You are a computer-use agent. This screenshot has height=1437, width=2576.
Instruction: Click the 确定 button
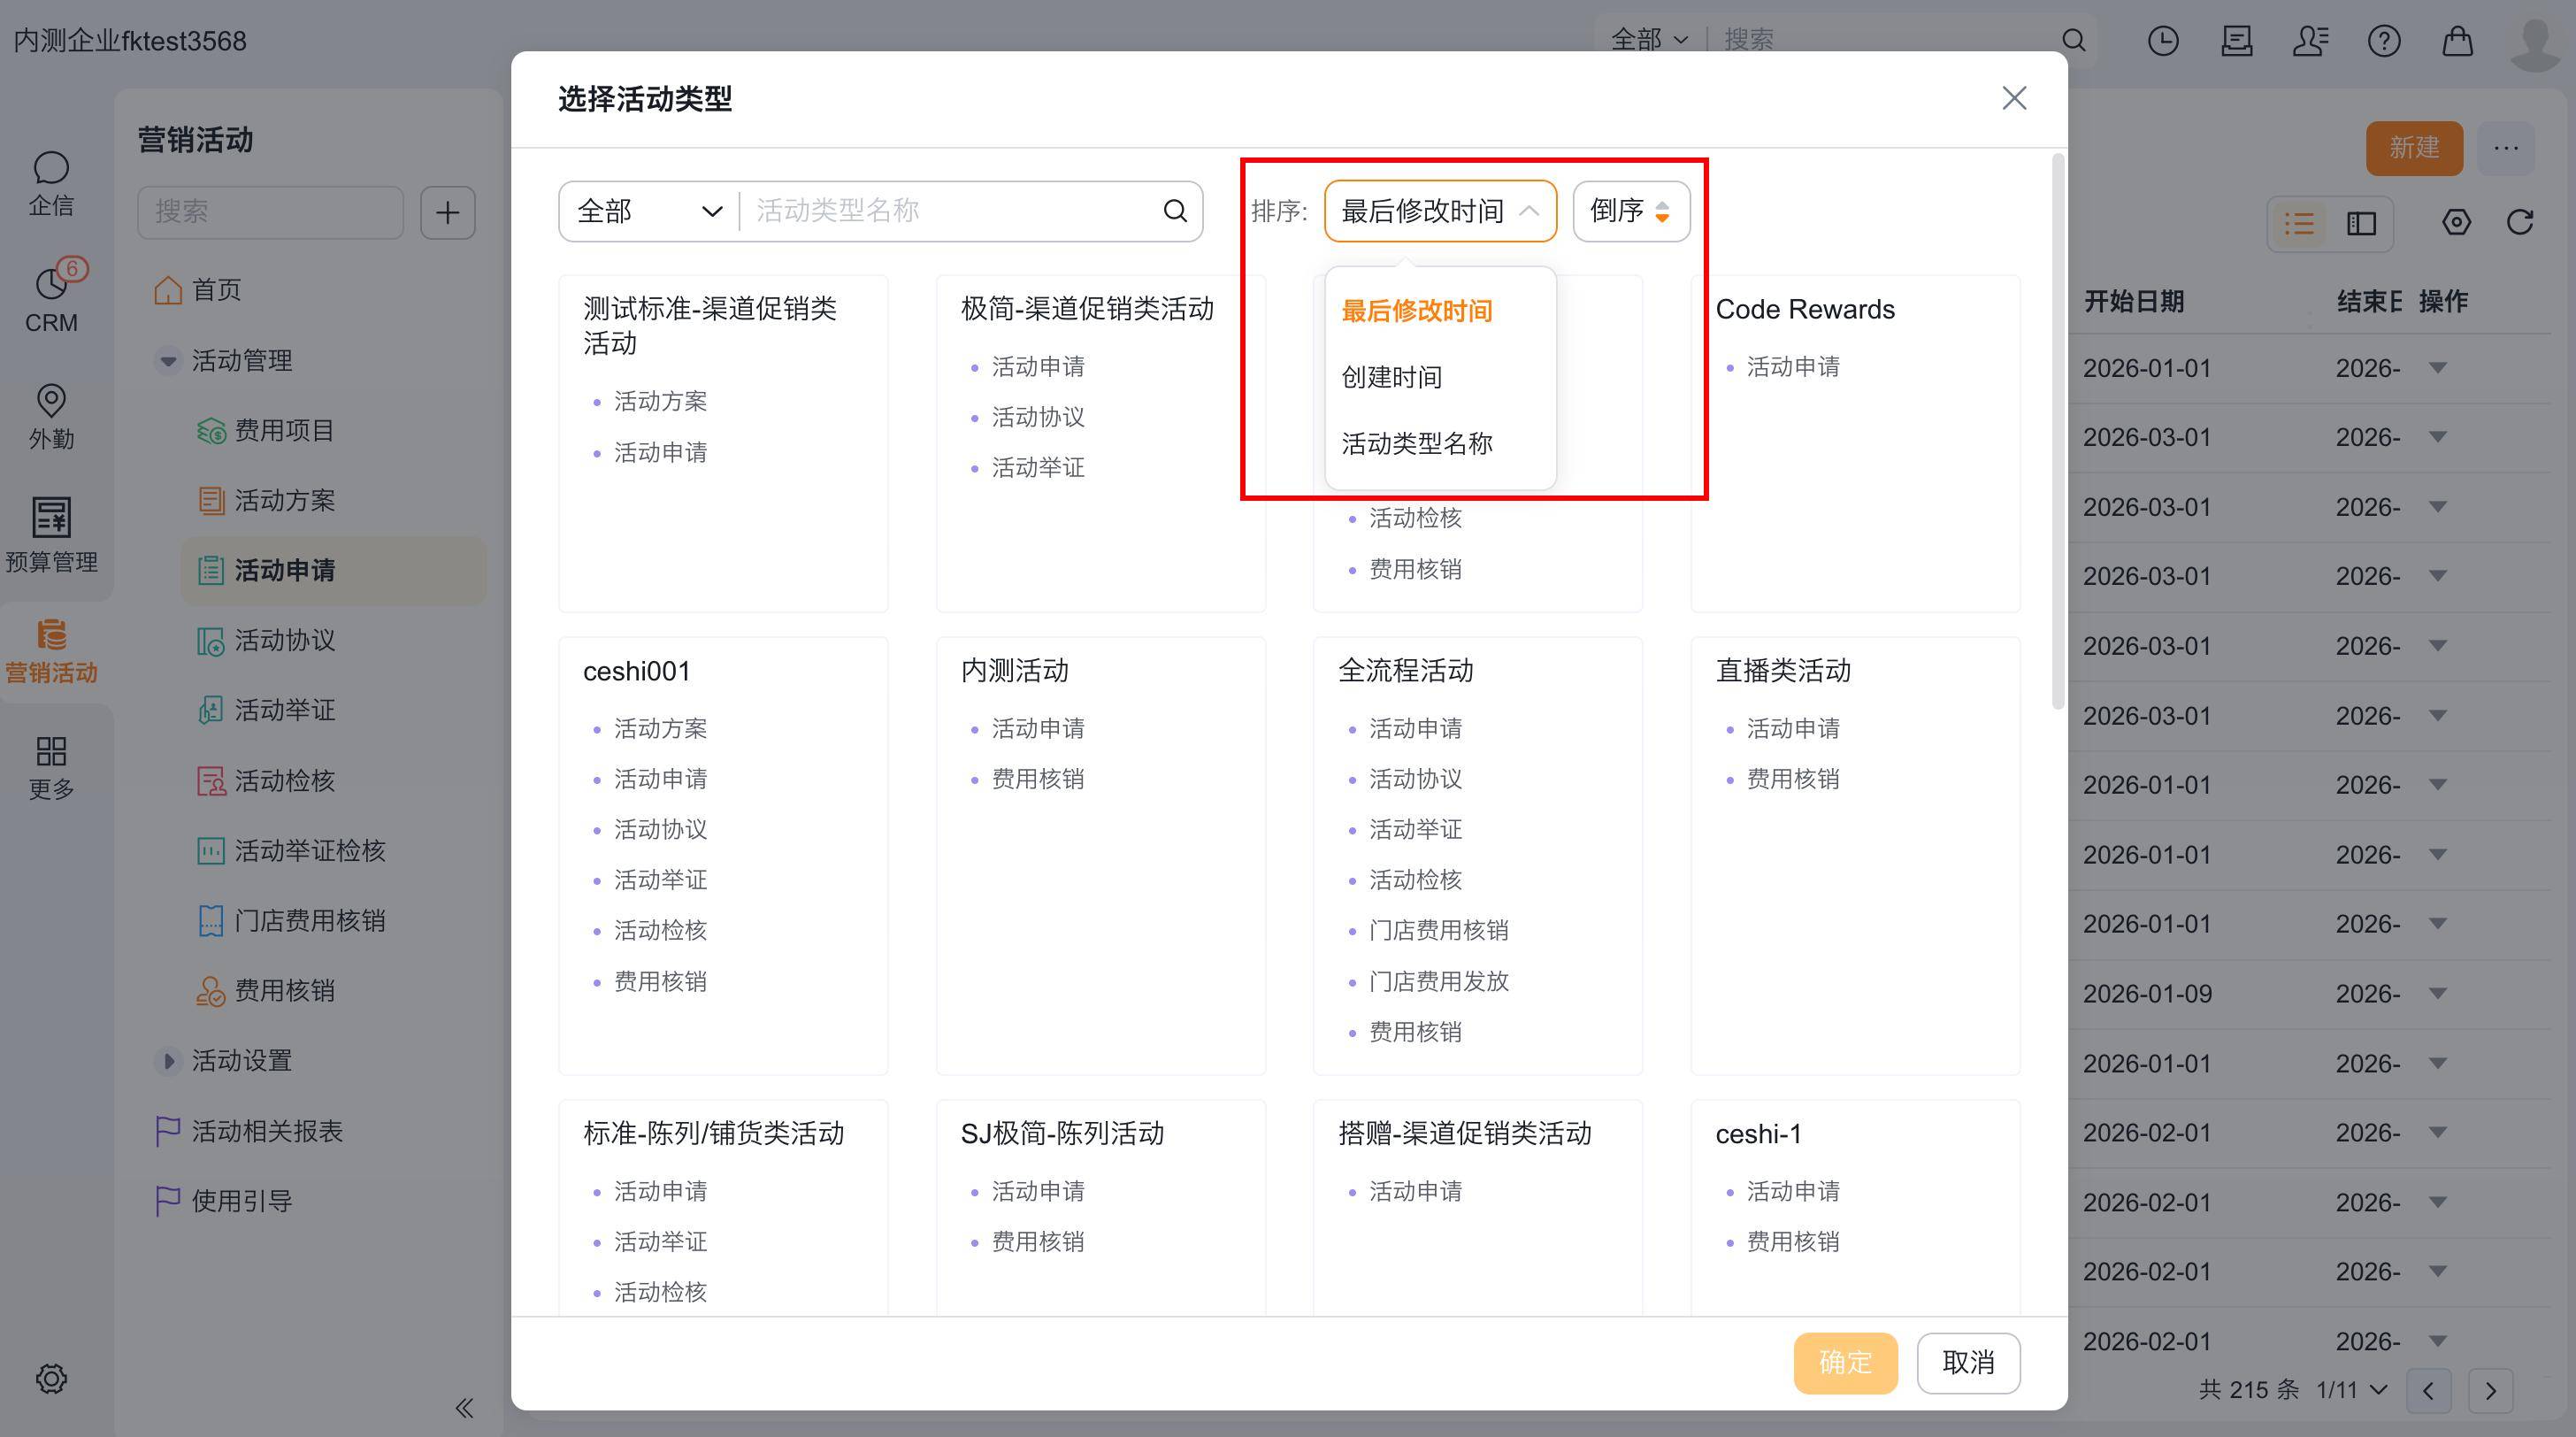1844,1362
